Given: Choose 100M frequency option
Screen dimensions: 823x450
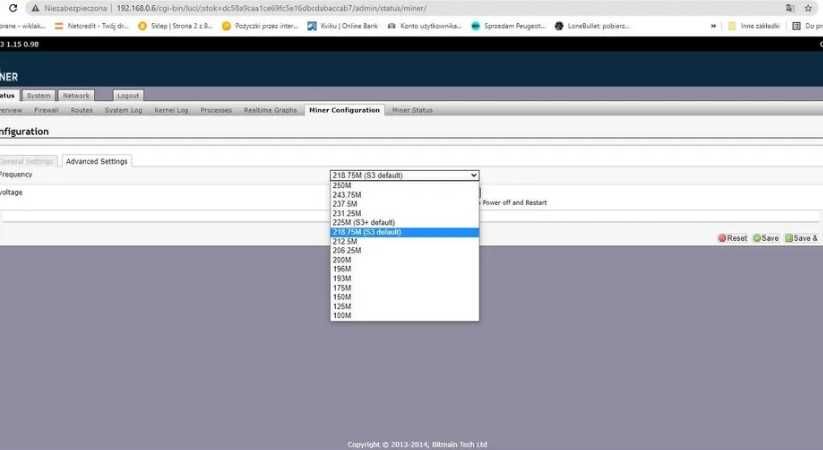Looking at the screenshot, I should [405, 316].
